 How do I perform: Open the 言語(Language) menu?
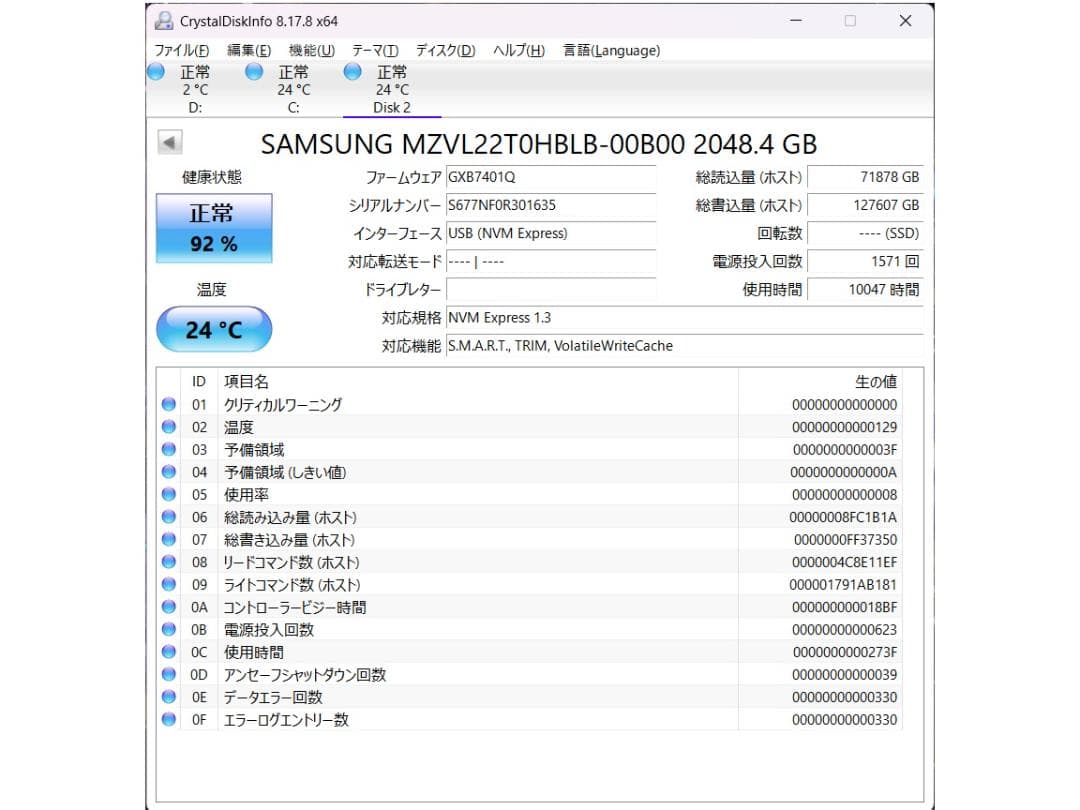[x=612, y=50]
